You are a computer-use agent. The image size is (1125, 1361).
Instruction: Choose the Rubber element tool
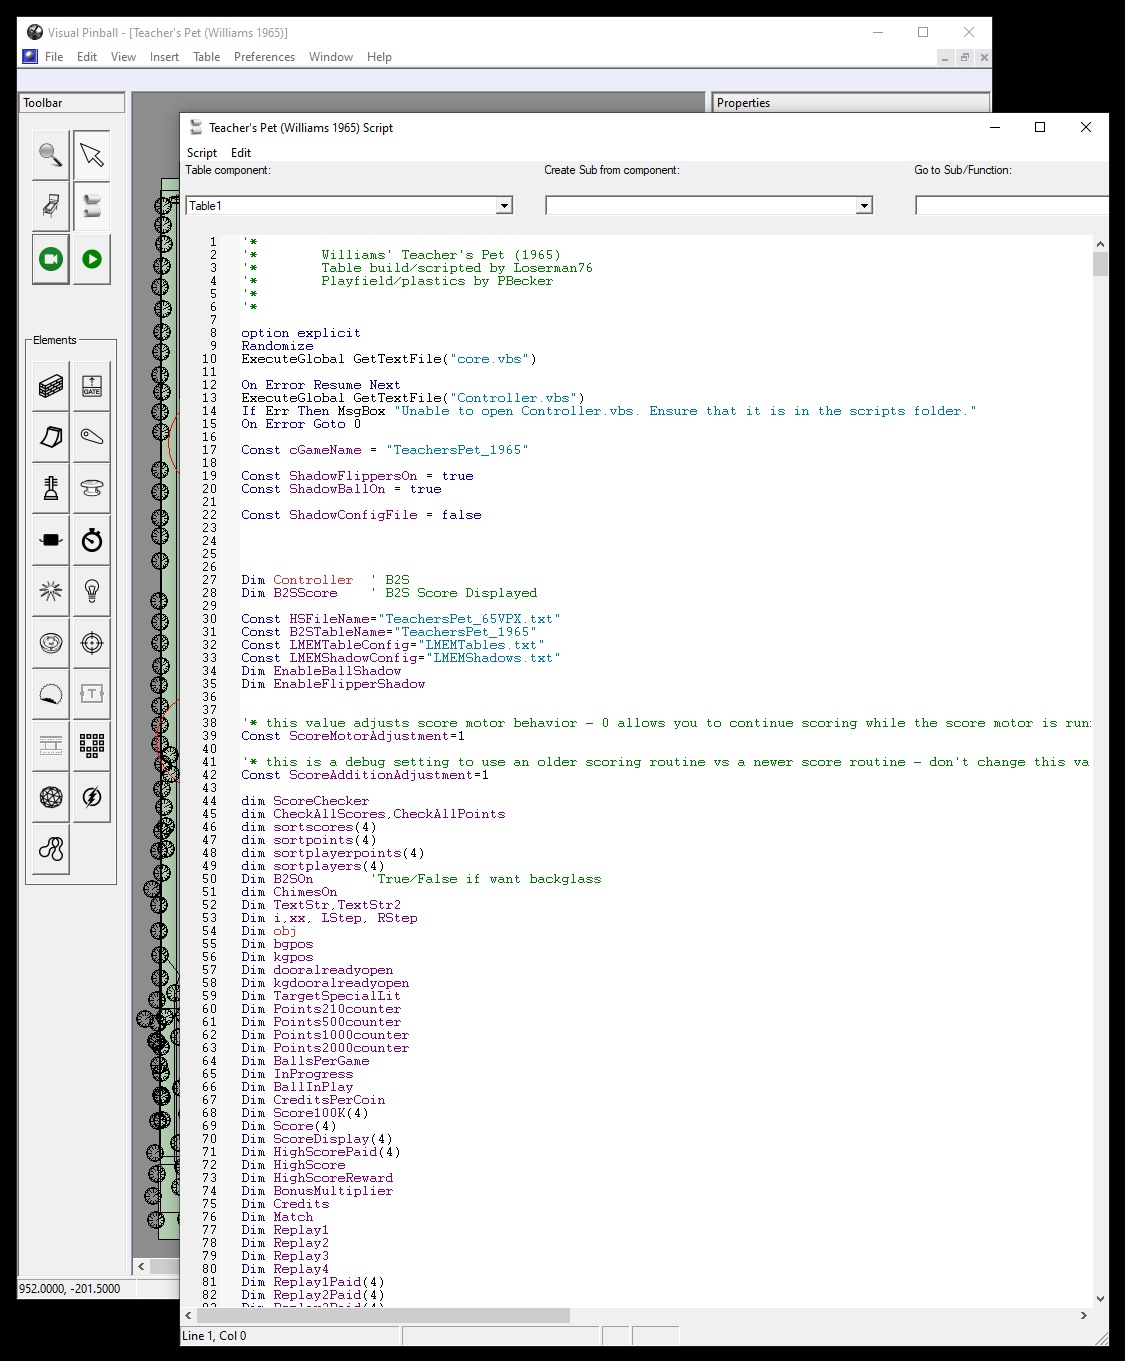click(x=51, y=849)
